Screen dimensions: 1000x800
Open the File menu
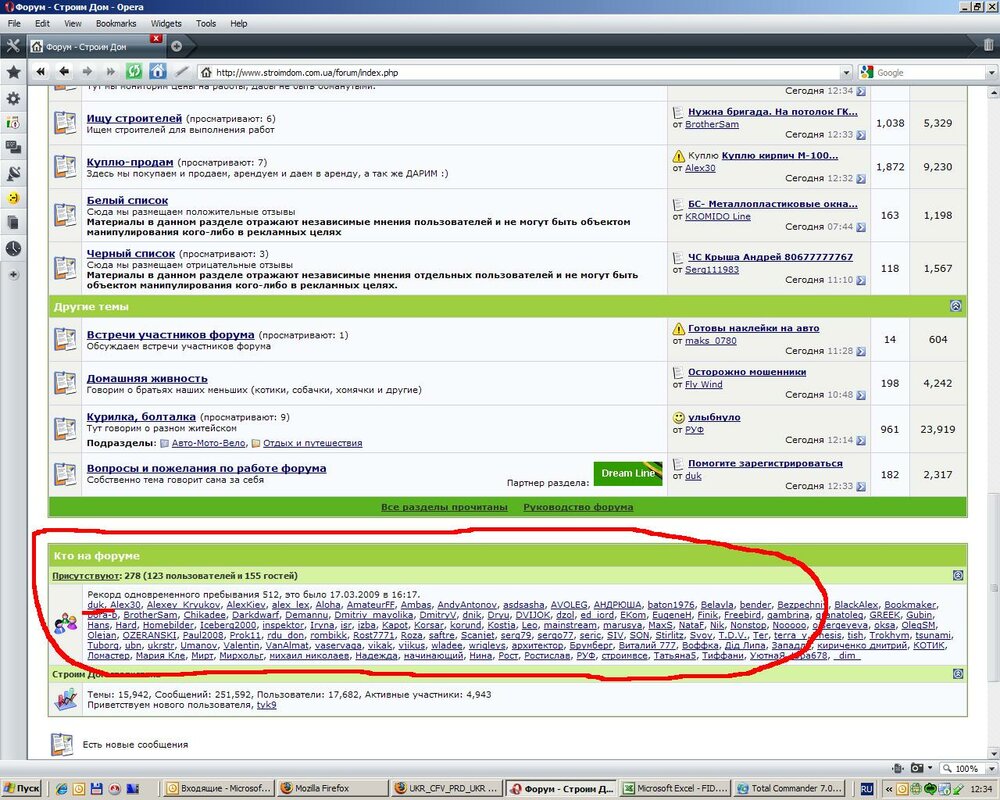[x=14, y=24]
